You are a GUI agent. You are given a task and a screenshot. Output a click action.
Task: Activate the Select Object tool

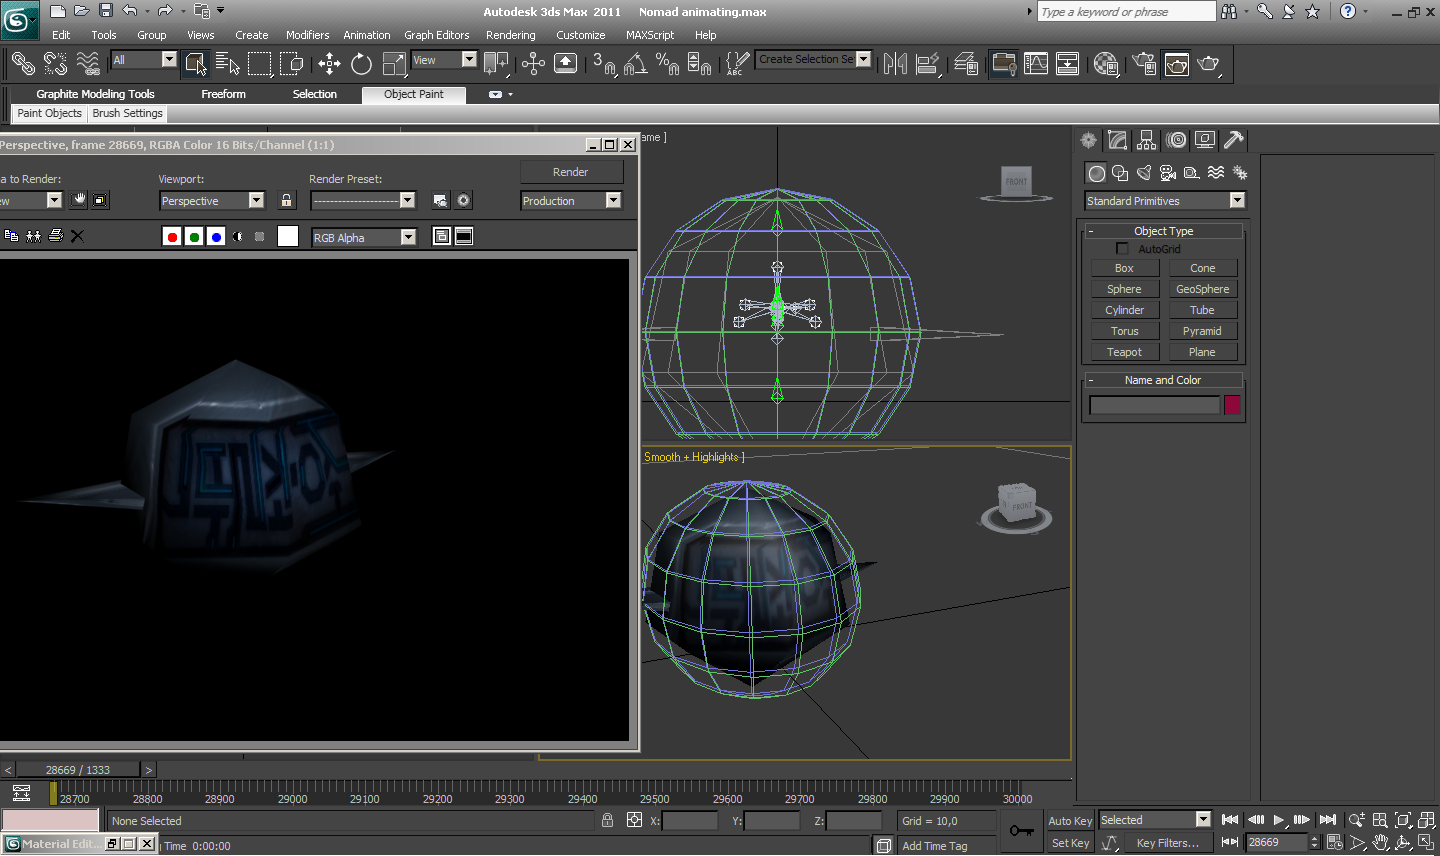coord(196,64)
